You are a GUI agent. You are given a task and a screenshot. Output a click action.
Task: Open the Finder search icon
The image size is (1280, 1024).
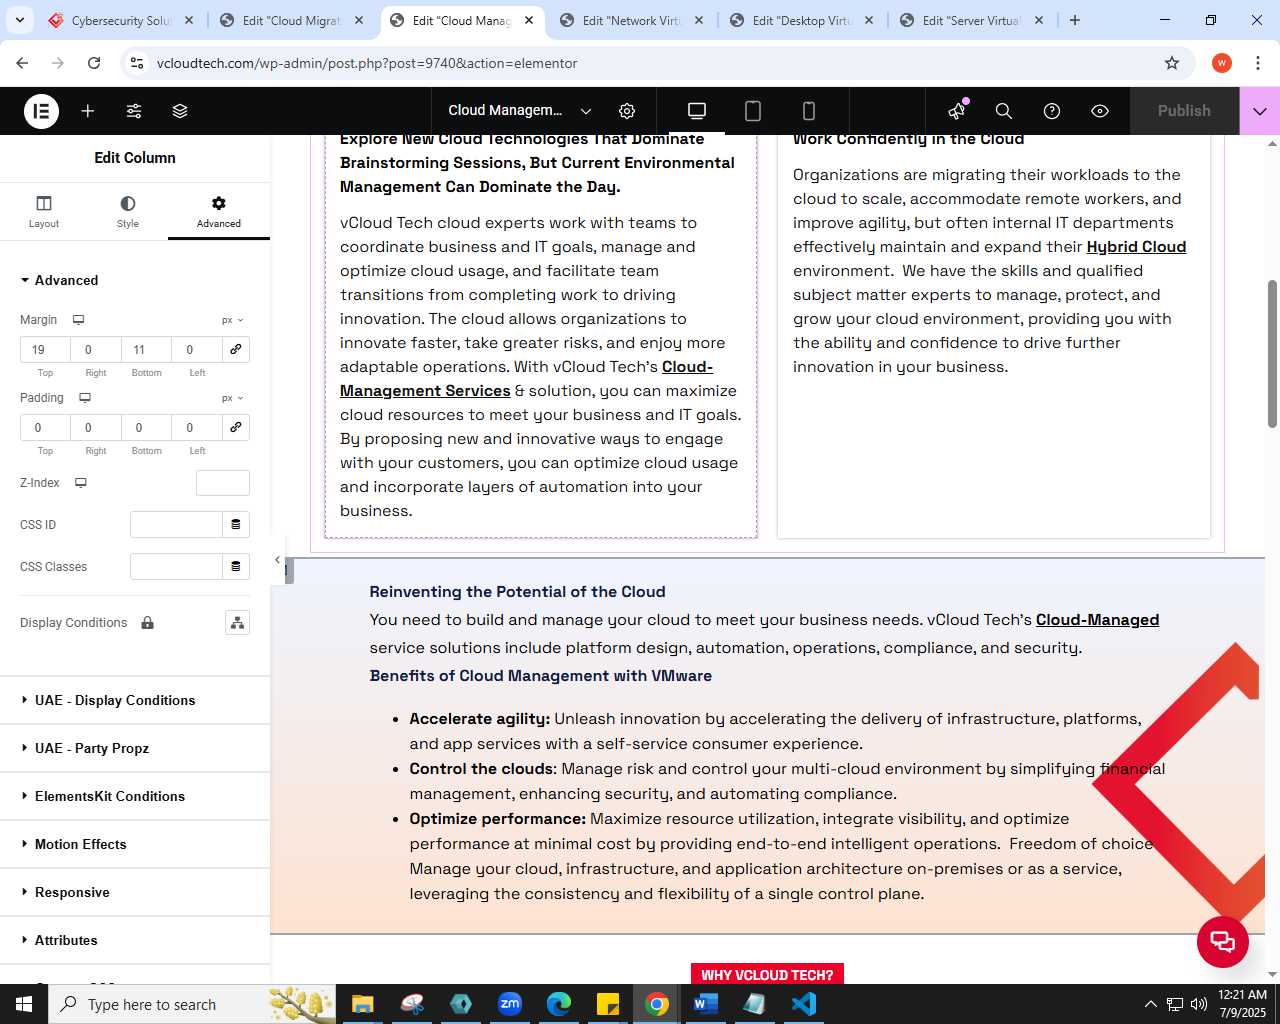tap(1004, 111)
